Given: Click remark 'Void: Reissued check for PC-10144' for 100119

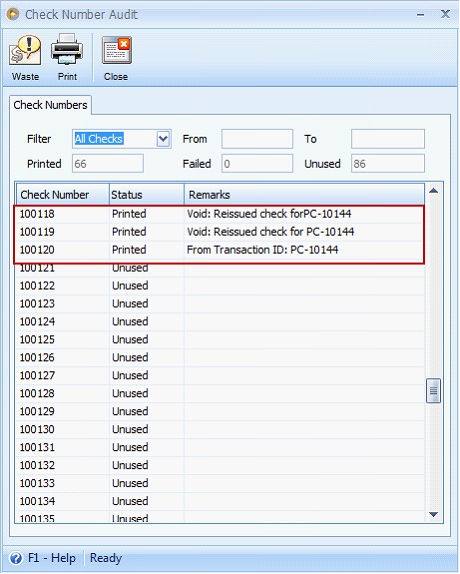Looking at the screenshot, I should pyautogui.click(x=270, y=232).
